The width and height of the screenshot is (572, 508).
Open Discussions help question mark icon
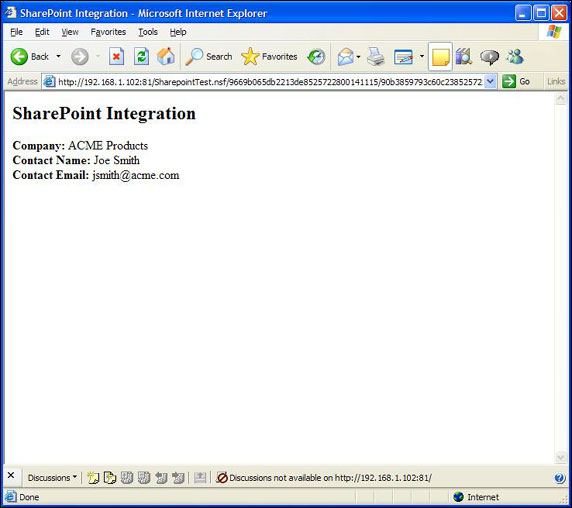[560, 478]
